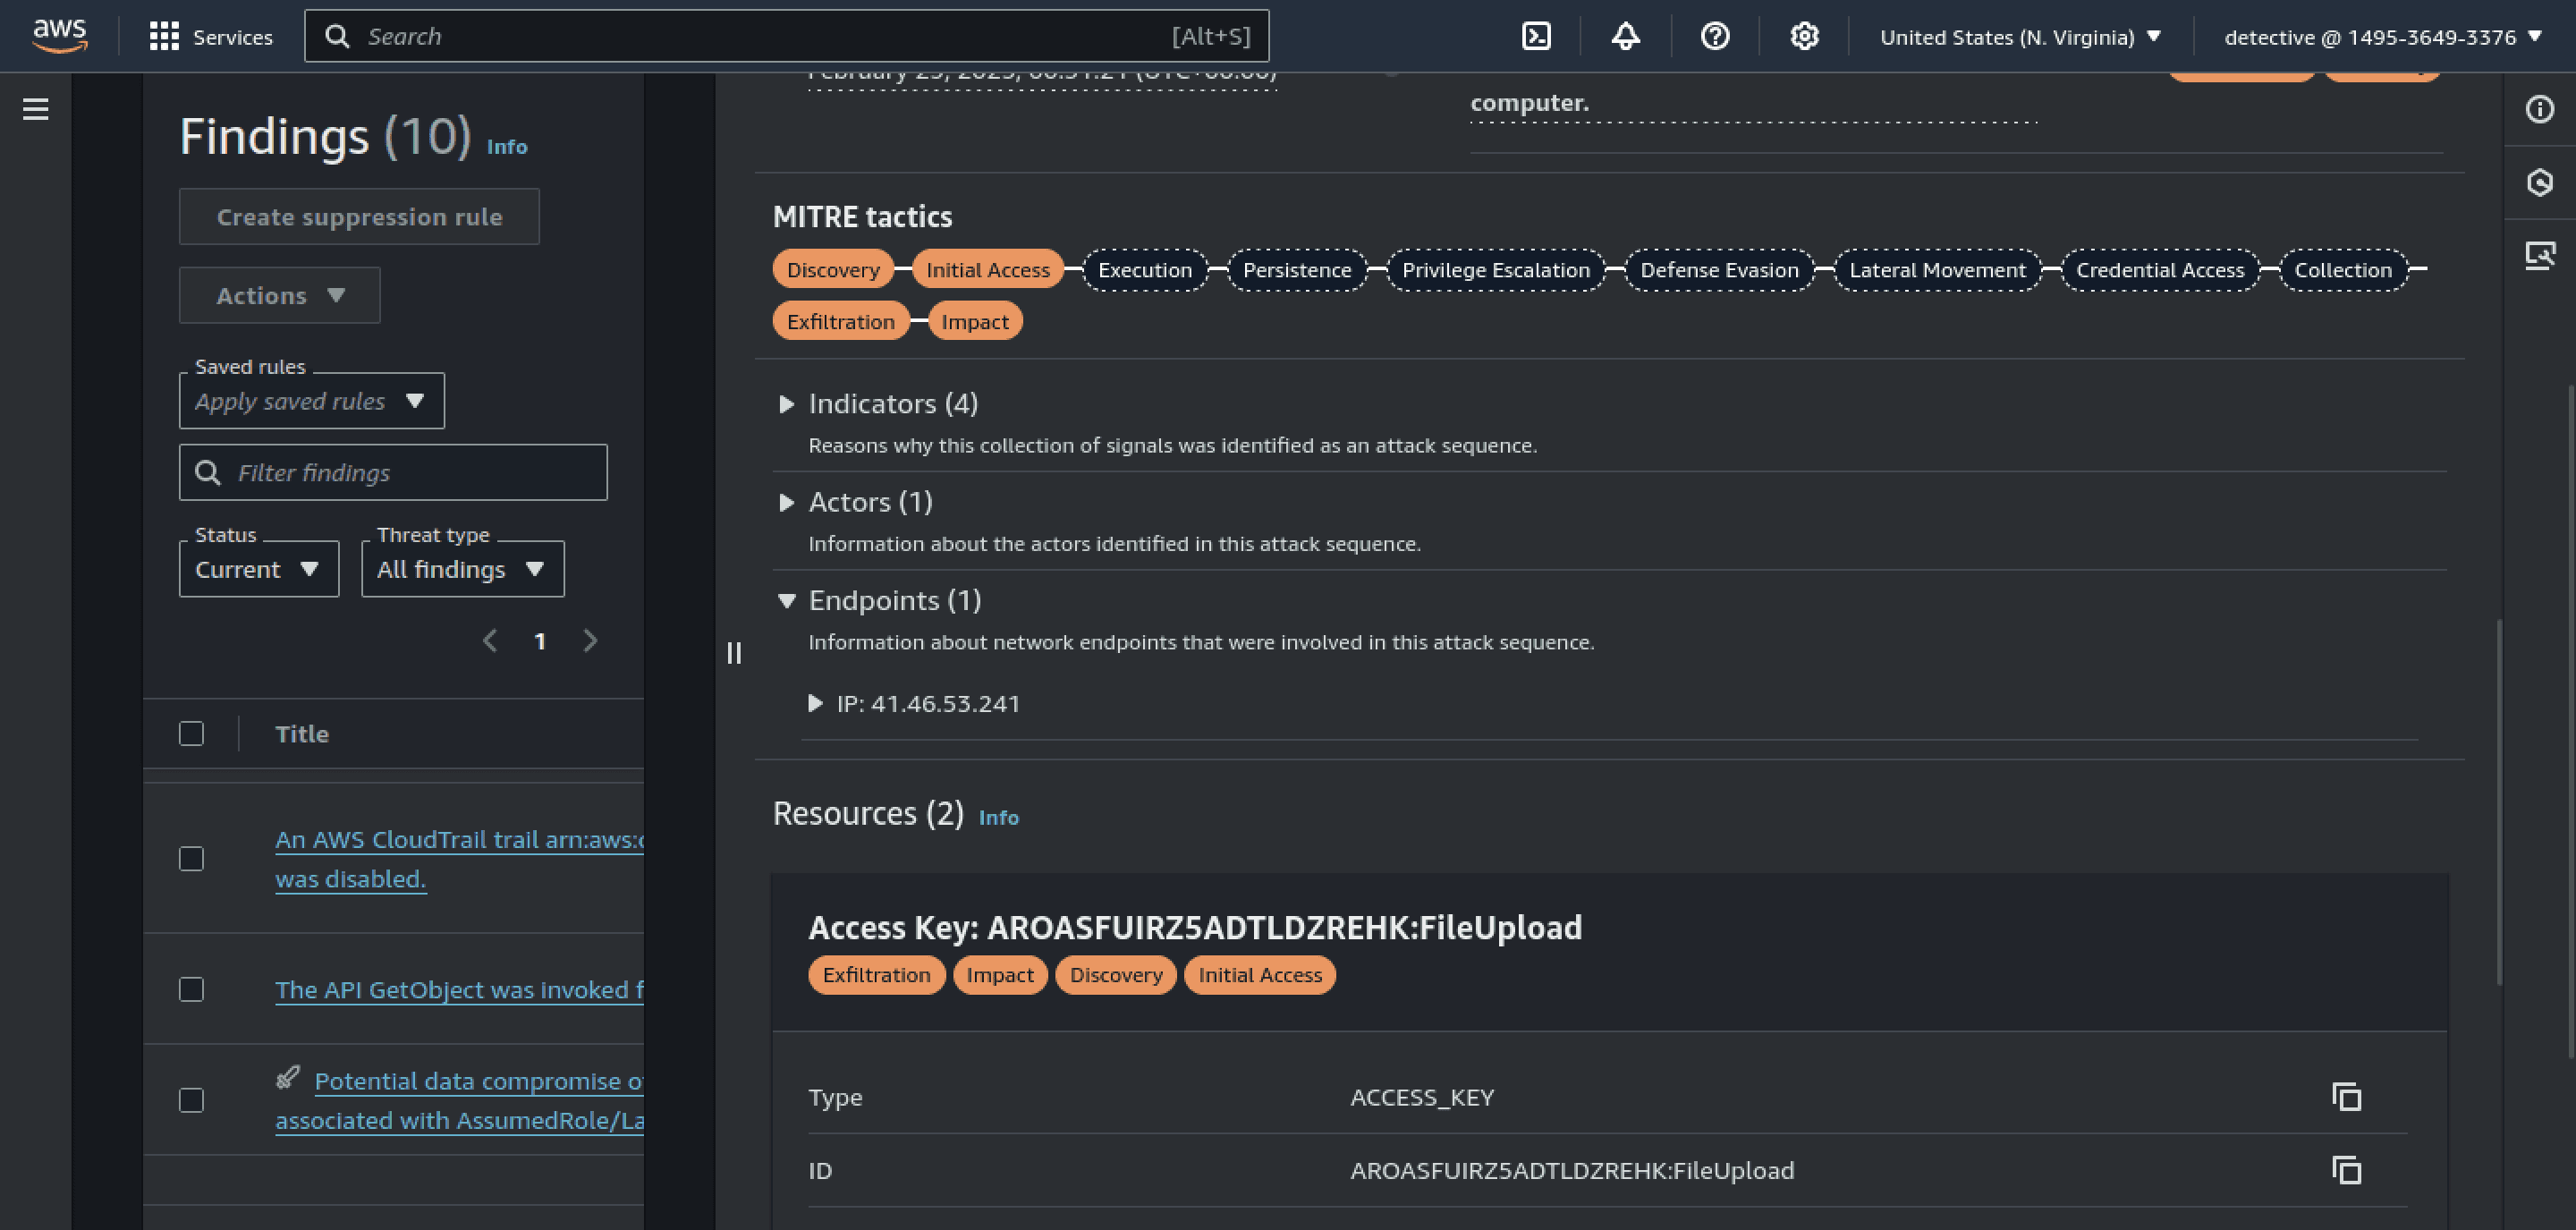Image resolution: width=2576 pixels, height=1230 pixels.
Task: Click Create suppression rule button
Action: pyautogui.click(x=359, y=216)
